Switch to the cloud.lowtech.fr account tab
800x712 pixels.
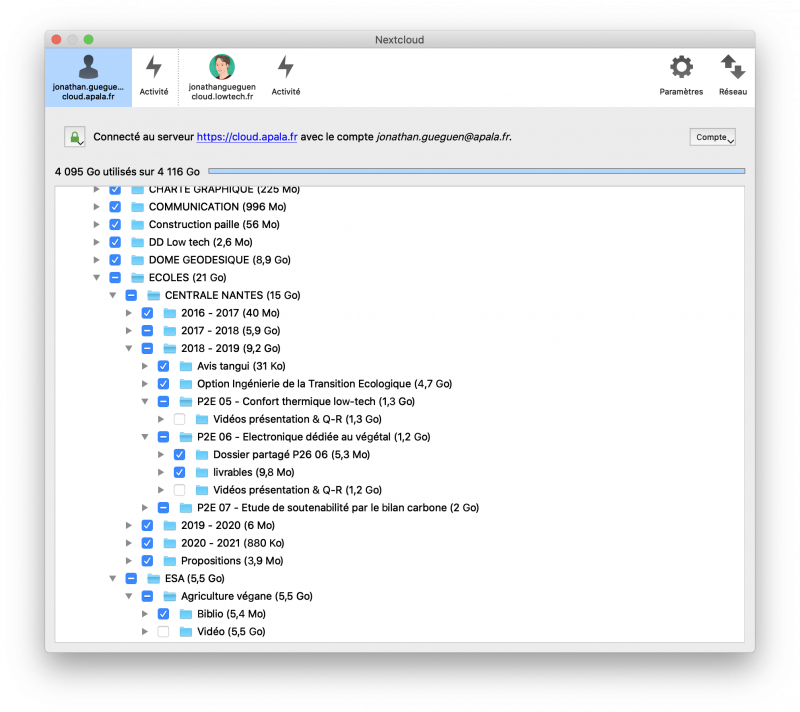222,76
